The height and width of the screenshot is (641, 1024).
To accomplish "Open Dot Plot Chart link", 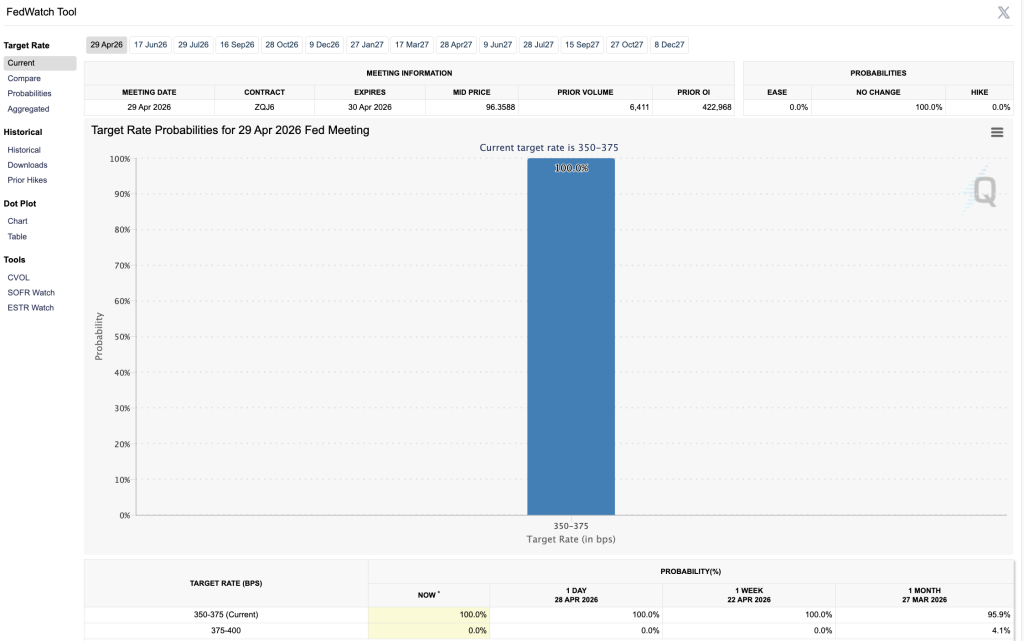I will point(17,221).
